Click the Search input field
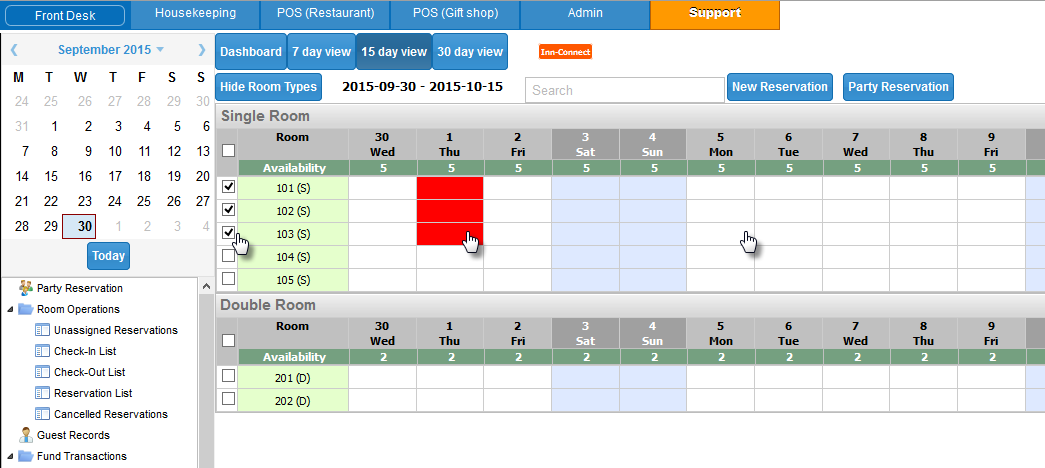 624,90
